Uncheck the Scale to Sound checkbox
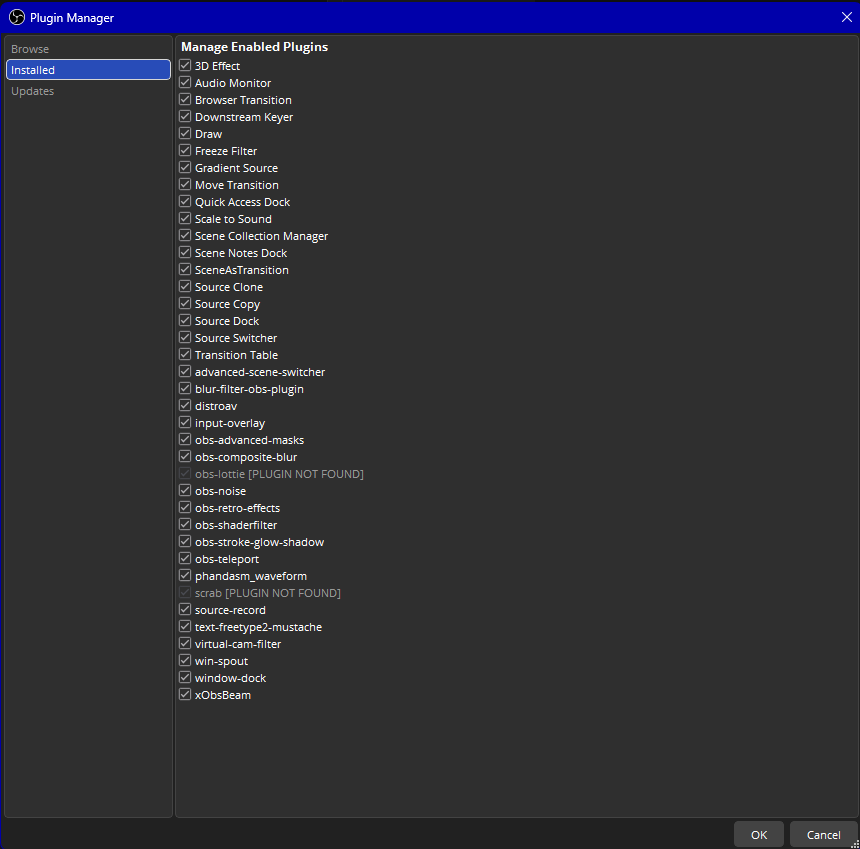This screenshot has height=849, width=860. [185, 219]
